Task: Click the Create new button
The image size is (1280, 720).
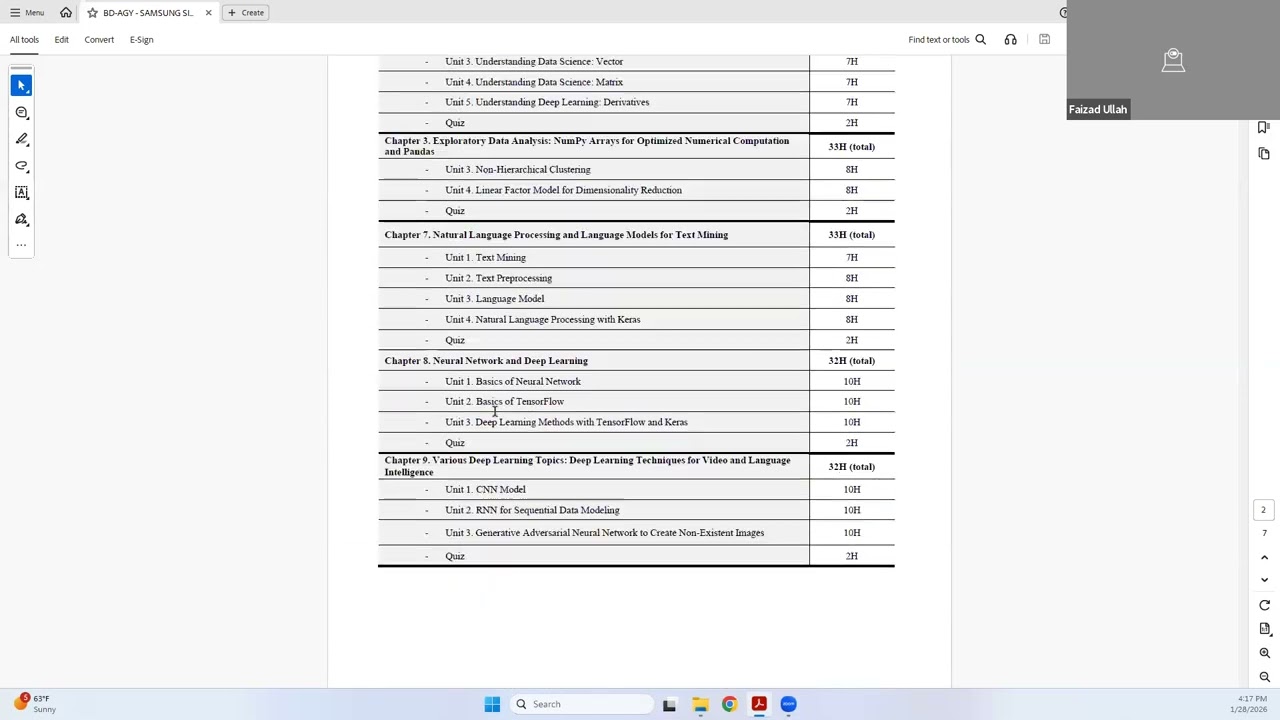Action: point(246,13)
